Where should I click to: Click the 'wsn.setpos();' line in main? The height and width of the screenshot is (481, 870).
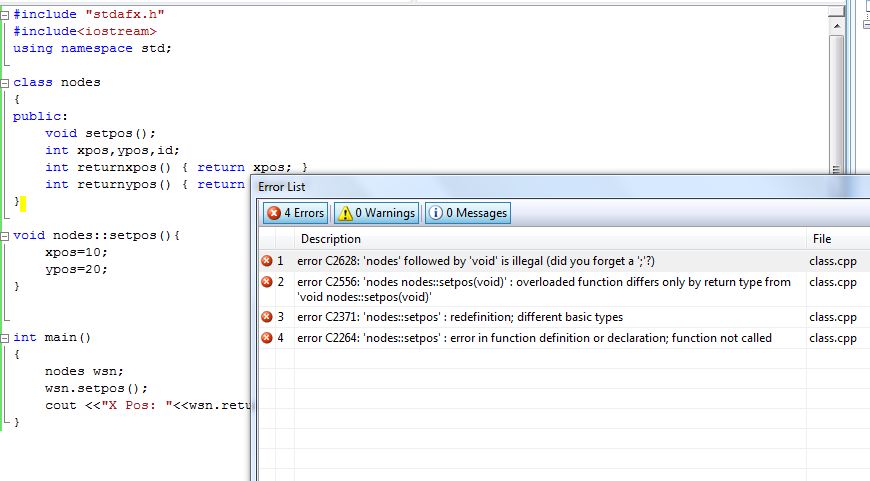[97, 388]
